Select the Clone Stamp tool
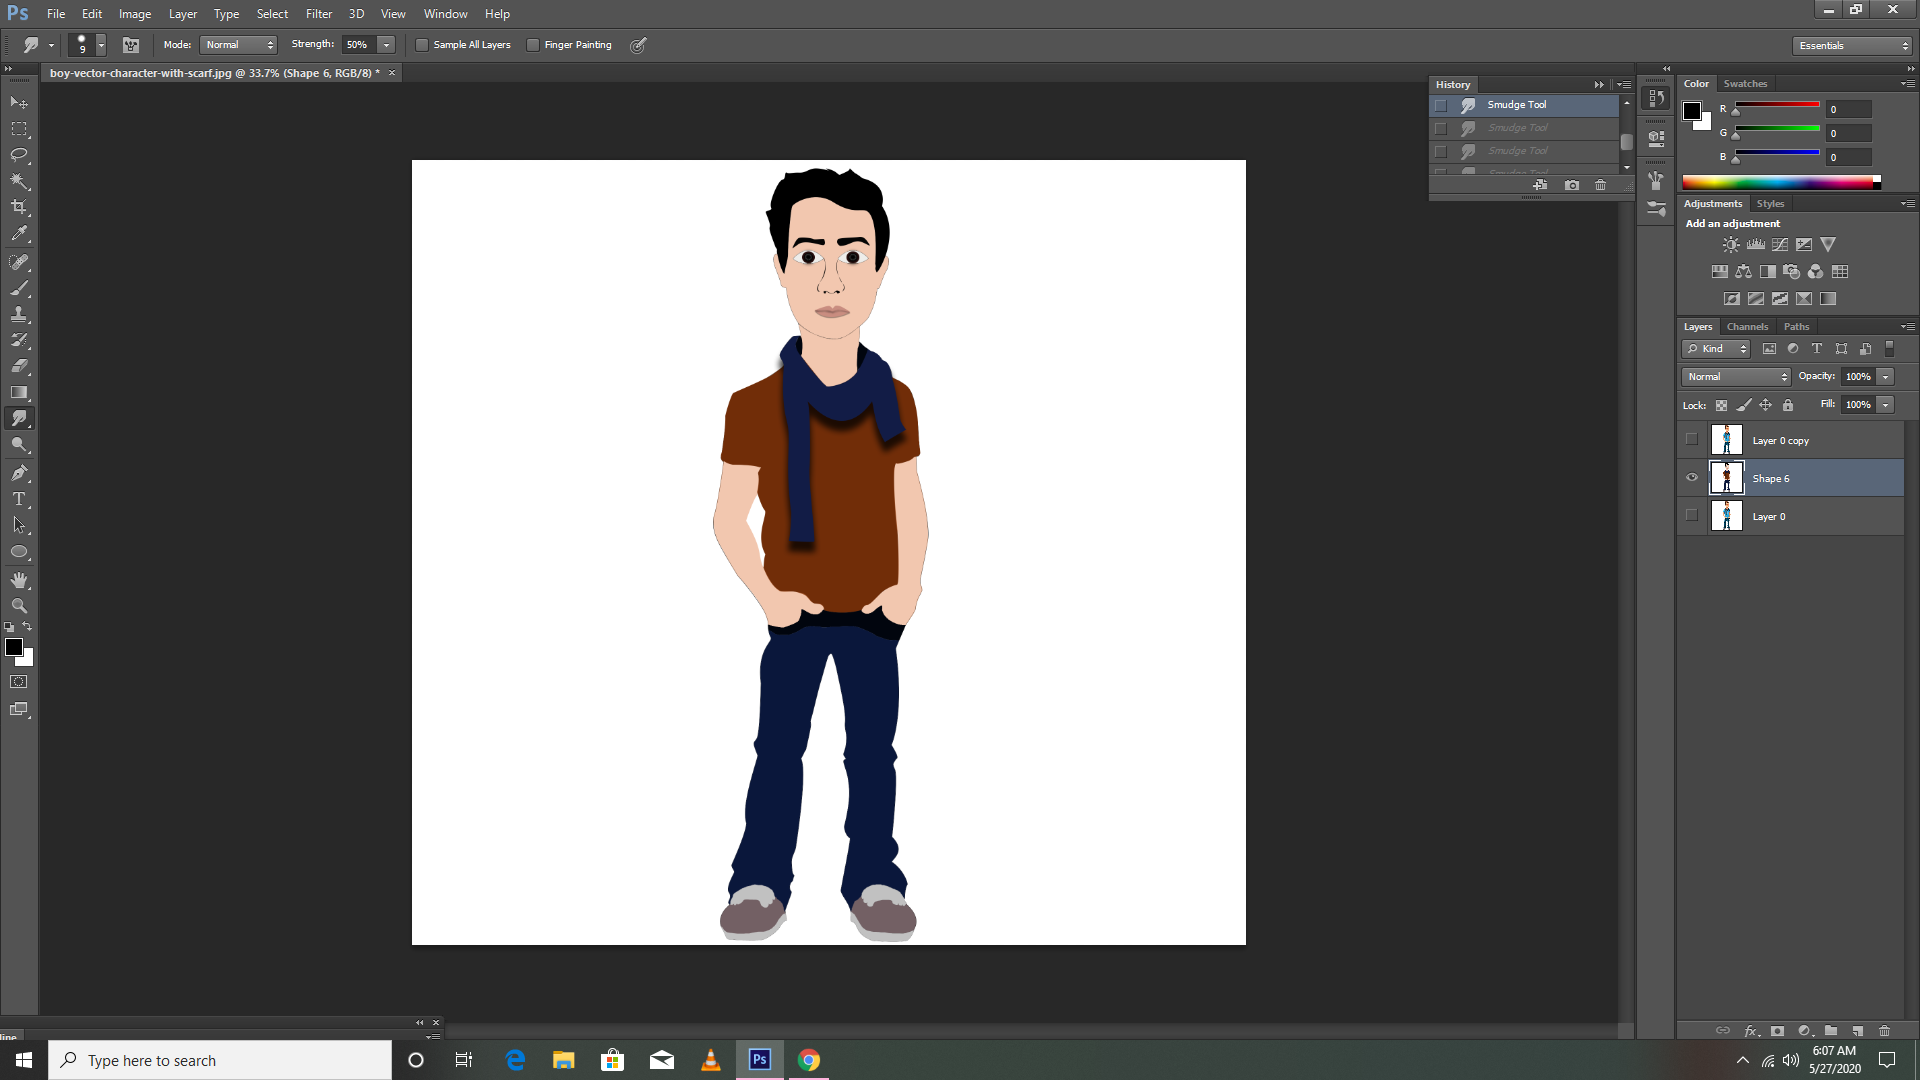 tap(19, 314)
